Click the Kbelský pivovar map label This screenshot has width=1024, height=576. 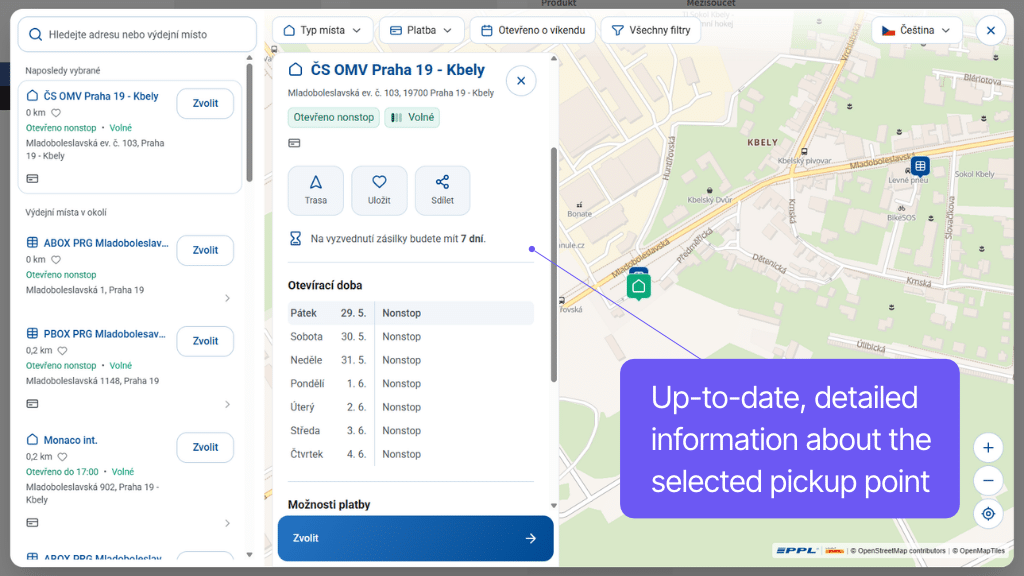click(805, 160)
